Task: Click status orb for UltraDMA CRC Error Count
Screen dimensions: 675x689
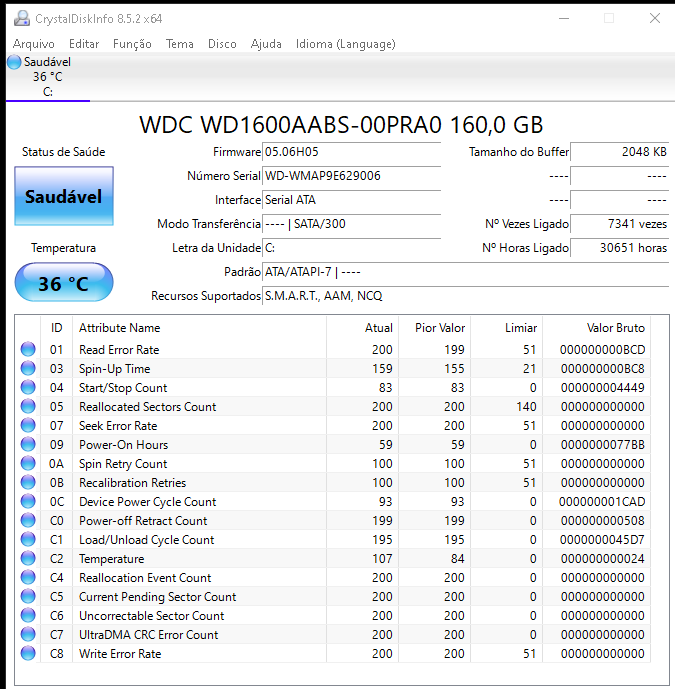Action: pos(28,634)
